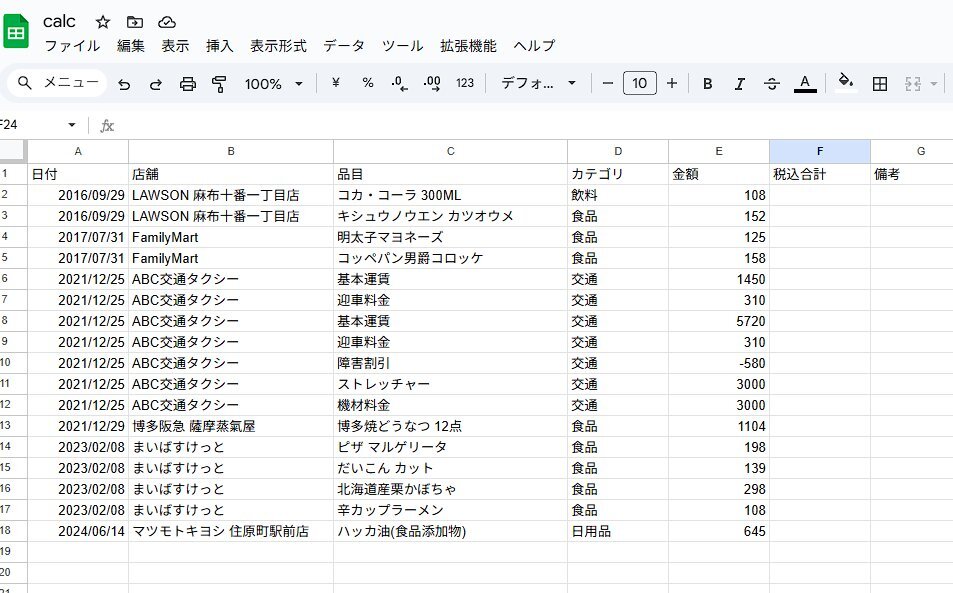Screen dimensions: 953x593
Task: Click the 123 number format button
Action: coord(465,84)
